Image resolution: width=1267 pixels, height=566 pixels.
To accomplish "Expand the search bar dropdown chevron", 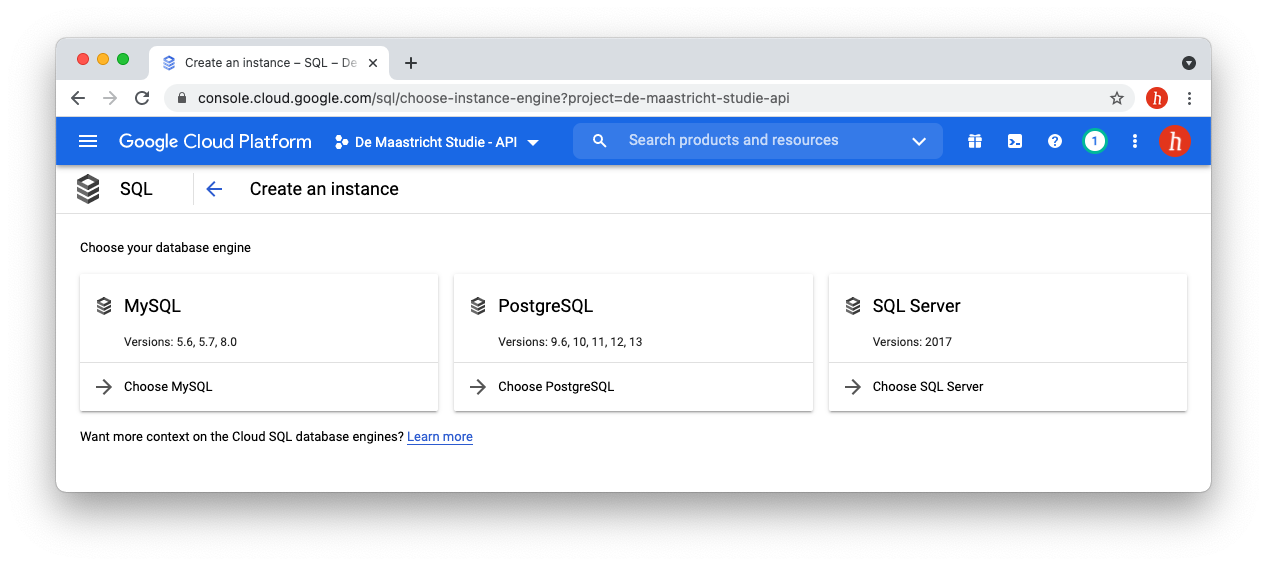I will pos(919,141).
